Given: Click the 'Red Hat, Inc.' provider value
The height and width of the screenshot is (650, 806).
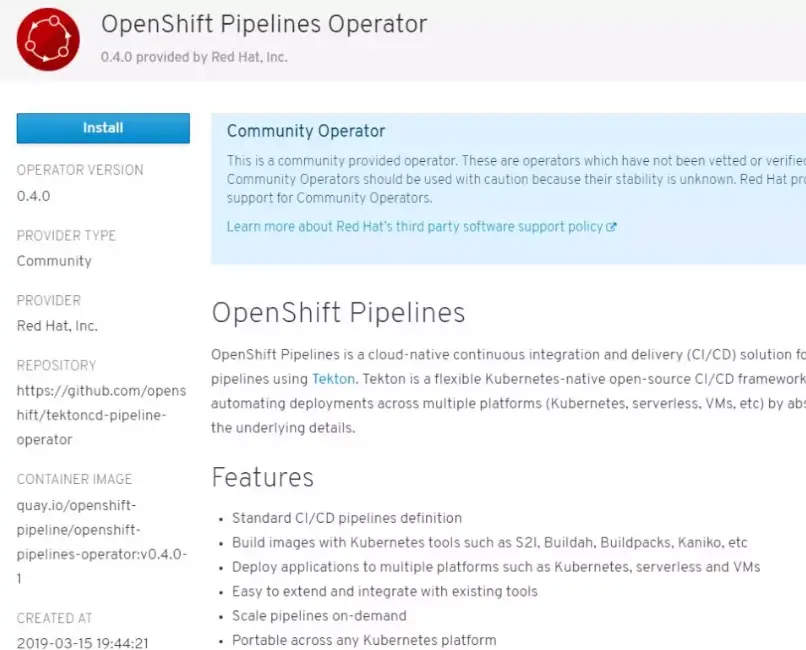Looking at the screenshot, I should tap(57, 326).
